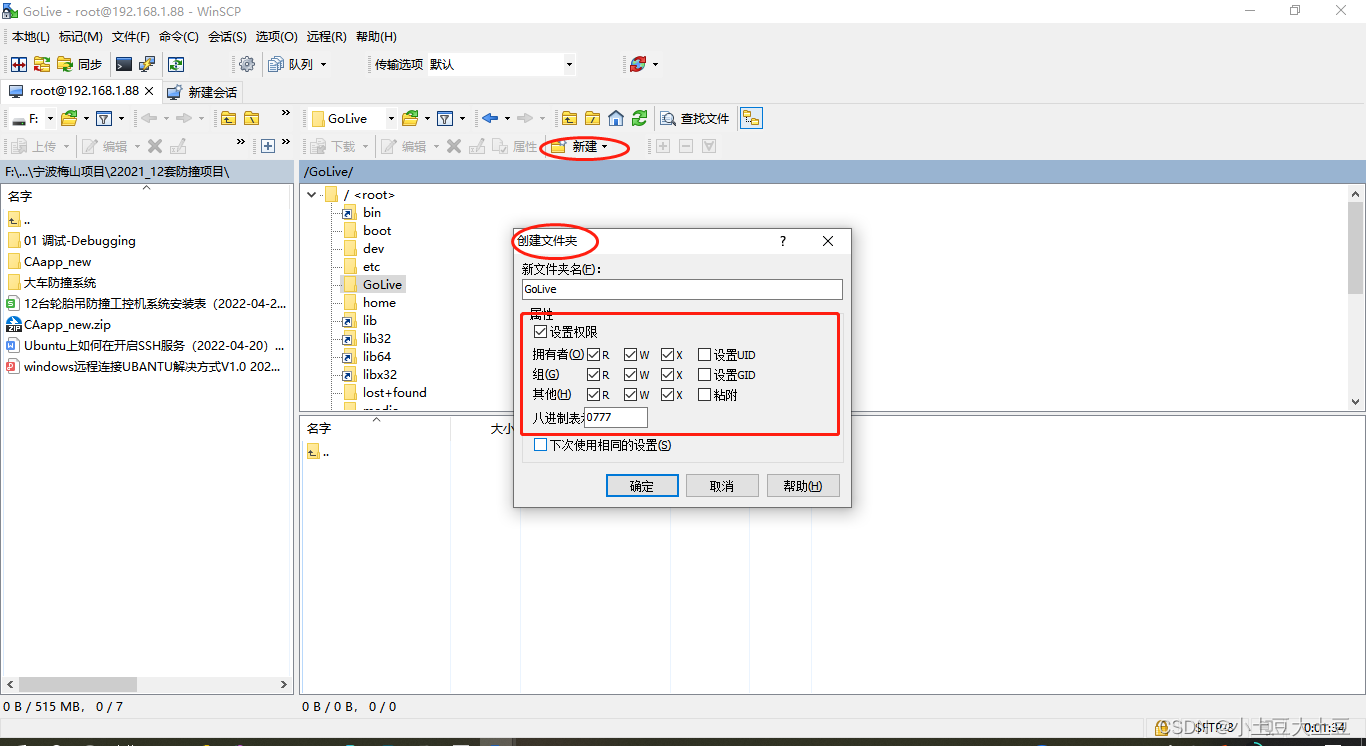1366x746 pixels.
Task: Open the 本地(L) menu
Action: pyautogui.click(x=31, y=37)
